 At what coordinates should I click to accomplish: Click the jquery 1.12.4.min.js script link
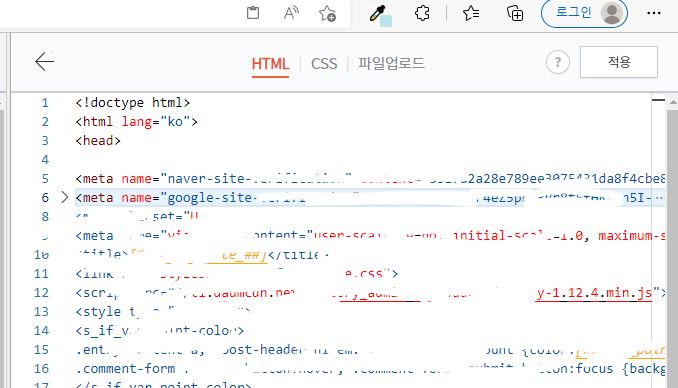594,293
